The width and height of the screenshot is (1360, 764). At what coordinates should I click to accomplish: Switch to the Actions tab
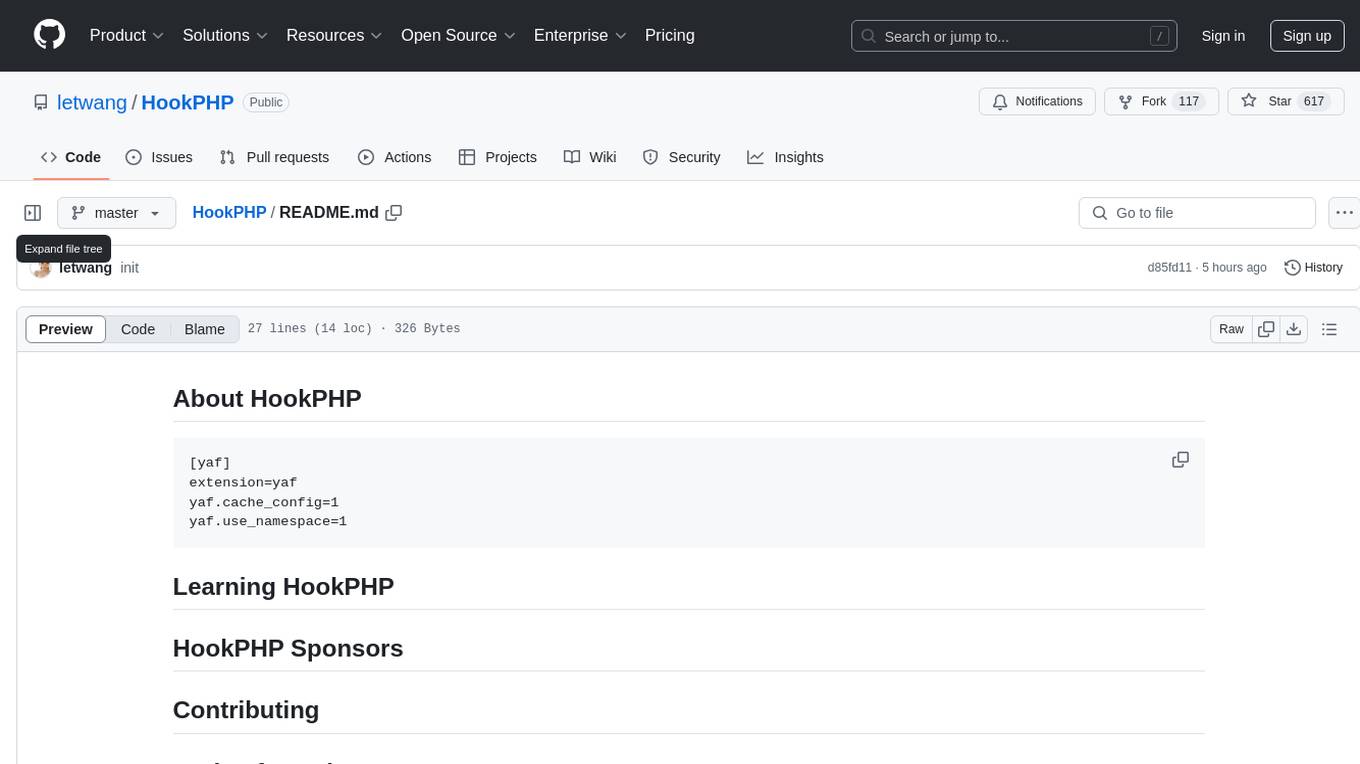click(394, 157)
